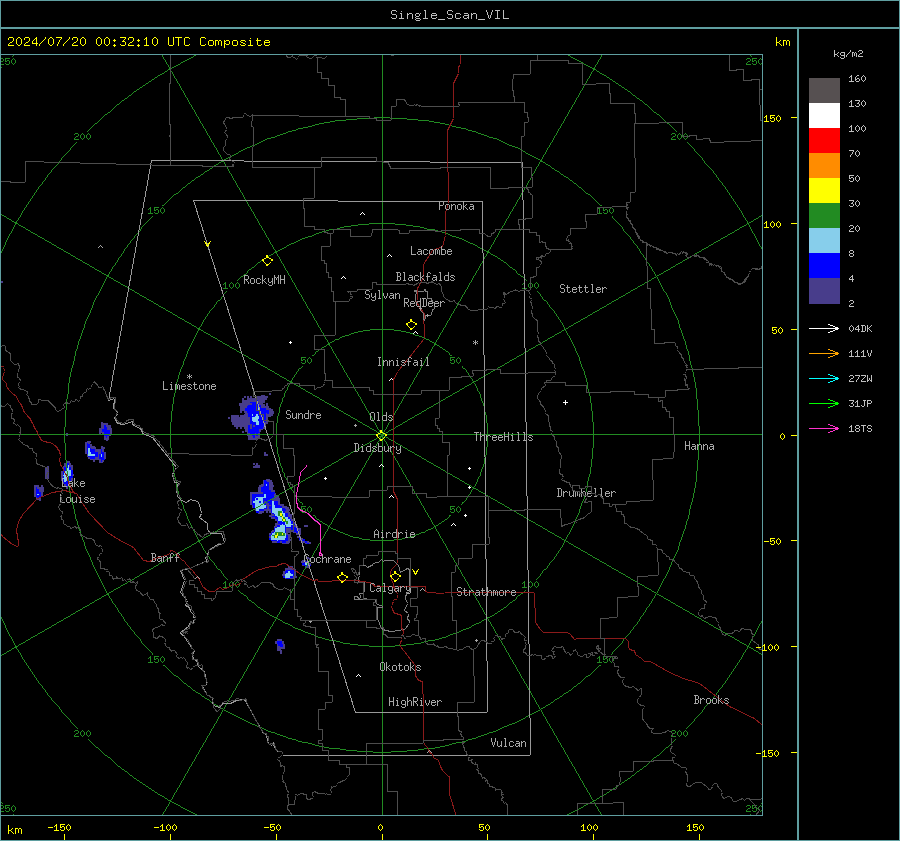Click the yellow V marker northeast of Calgary
The image size is (900, 841).
tap(416, 572)
